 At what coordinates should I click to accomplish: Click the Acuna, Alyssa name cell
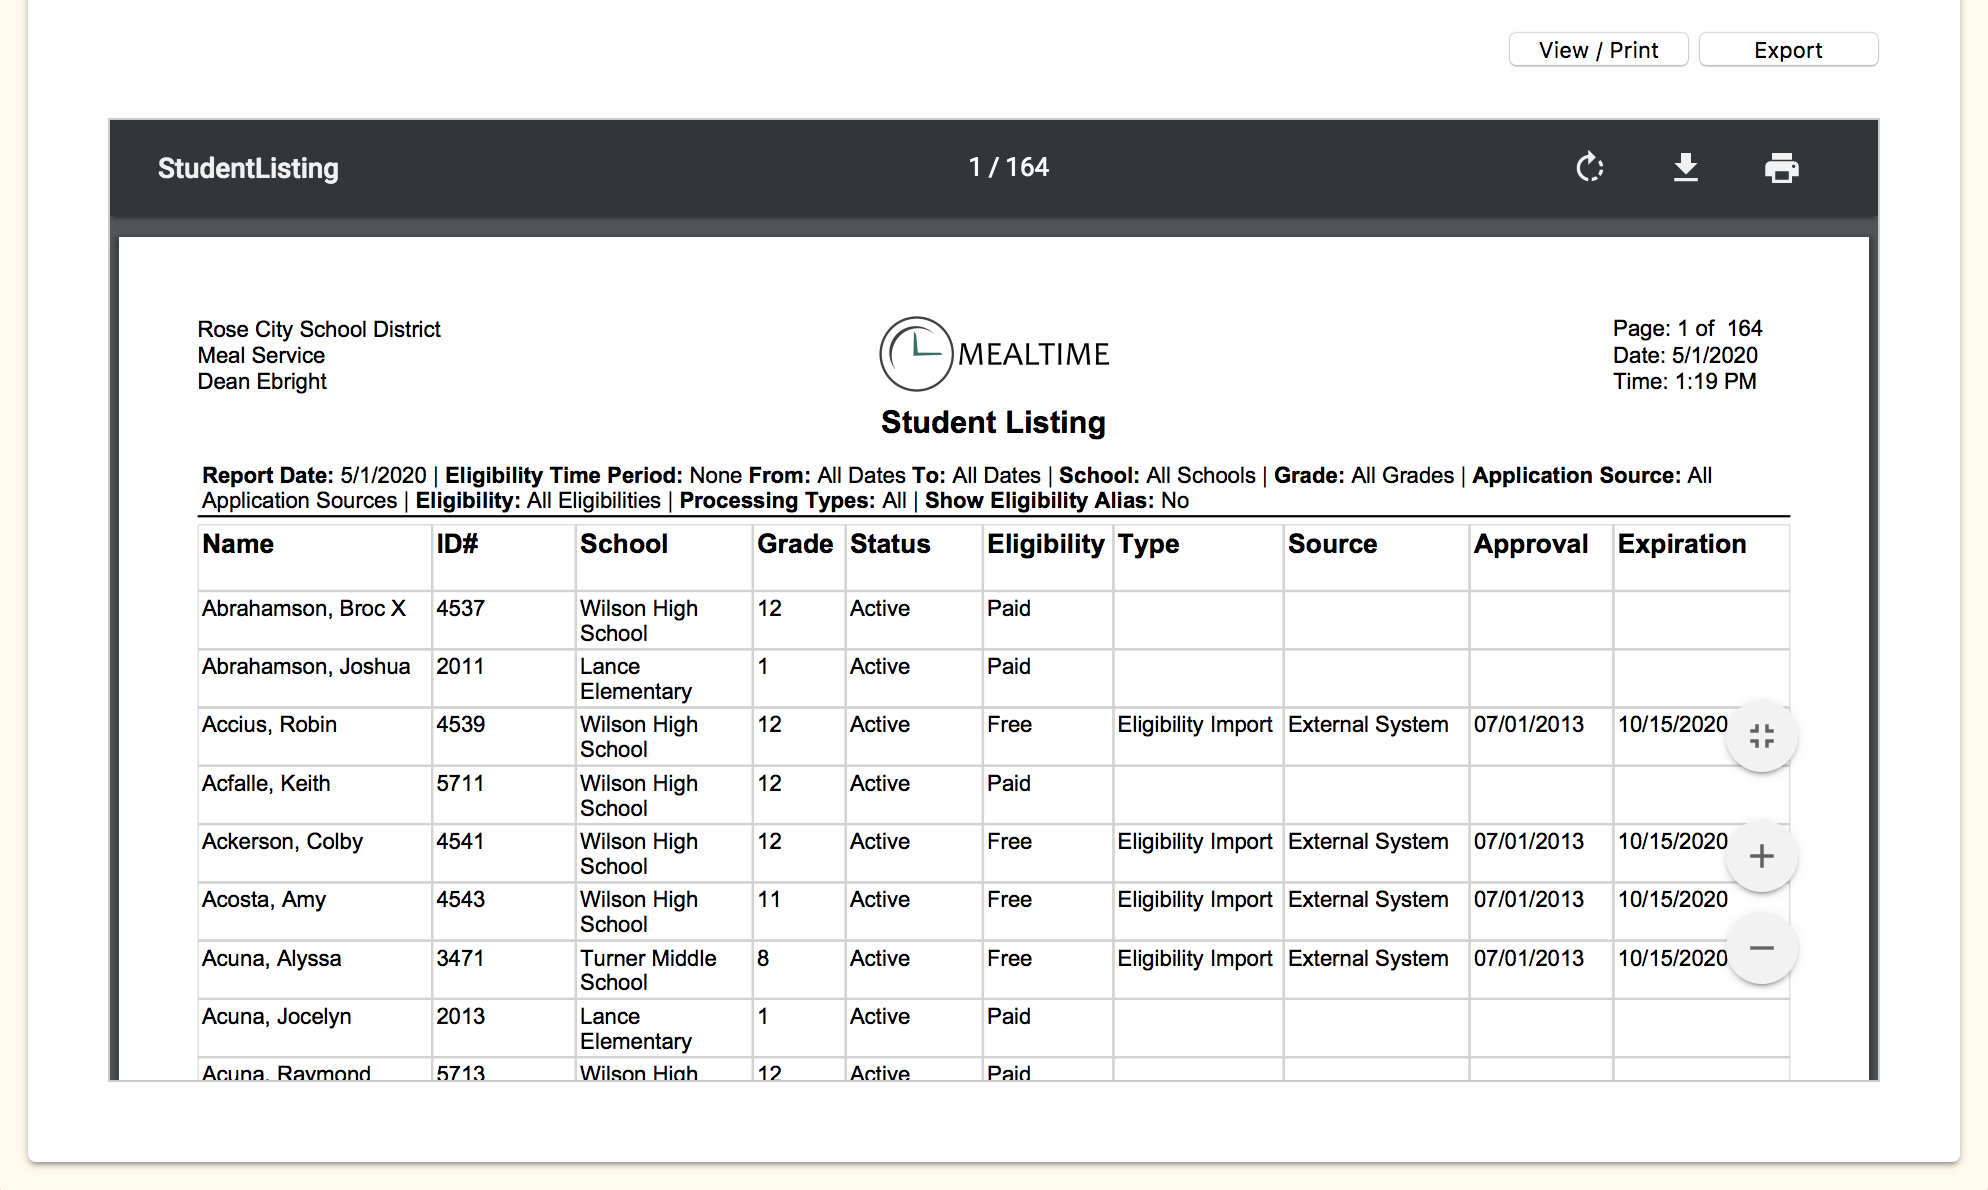point(271,958)
